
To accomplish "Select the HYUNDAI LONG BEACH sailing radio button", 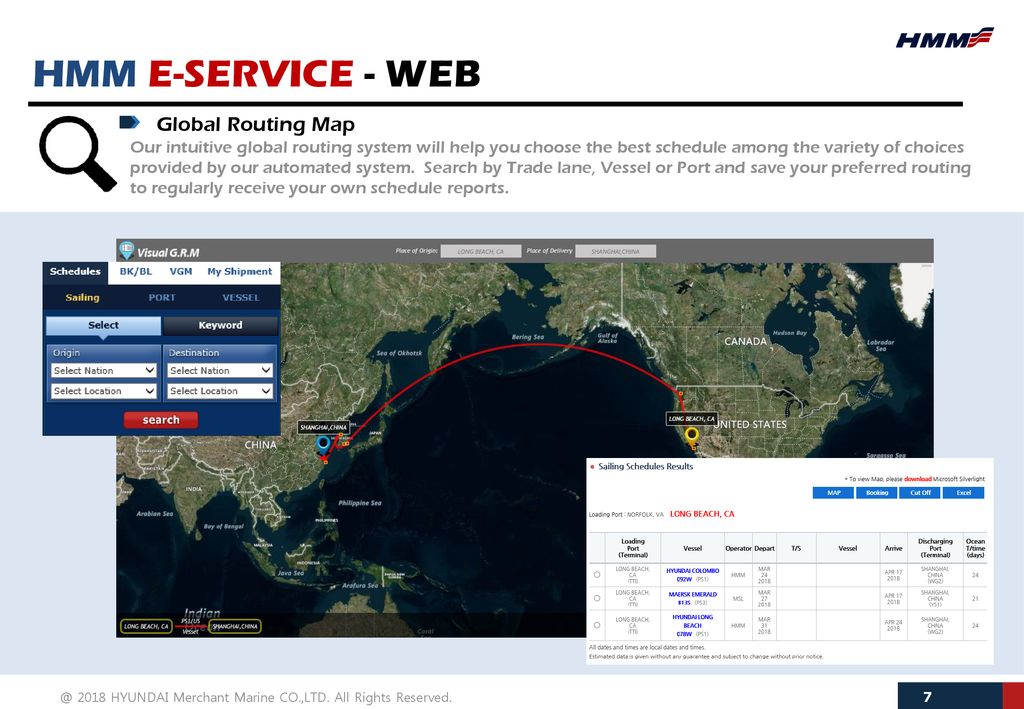I will tap(597, 625).
